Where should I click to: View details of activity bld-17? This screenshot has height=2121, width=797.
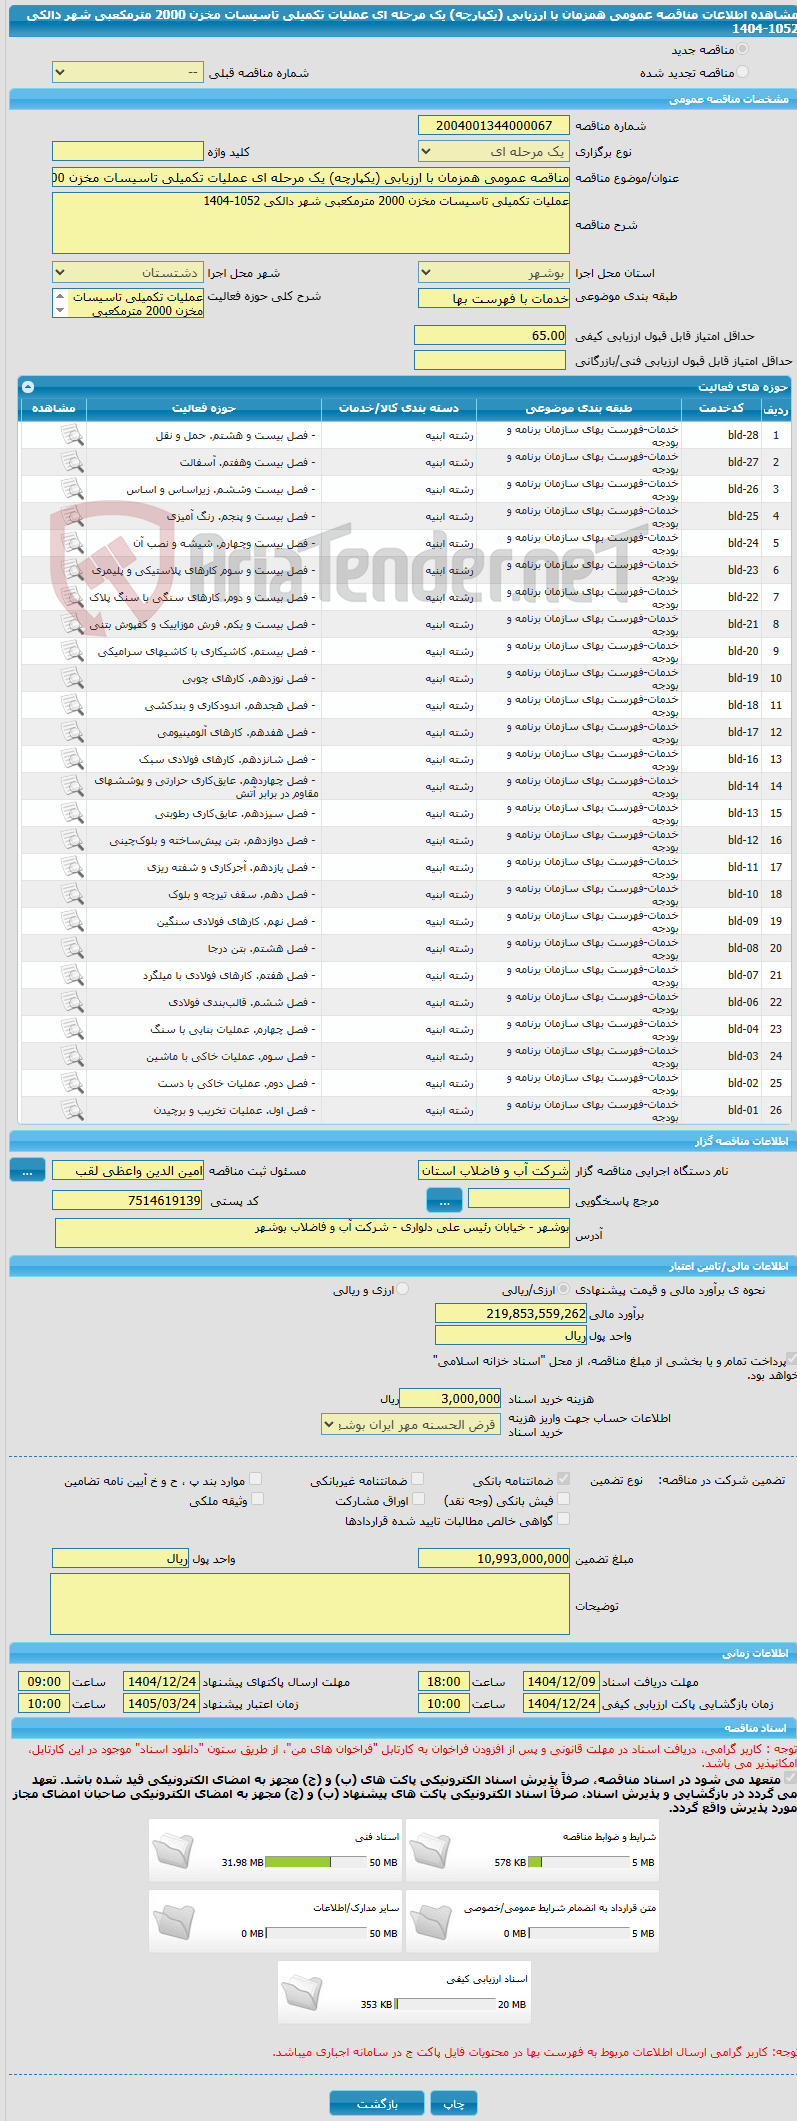(72, 732)
